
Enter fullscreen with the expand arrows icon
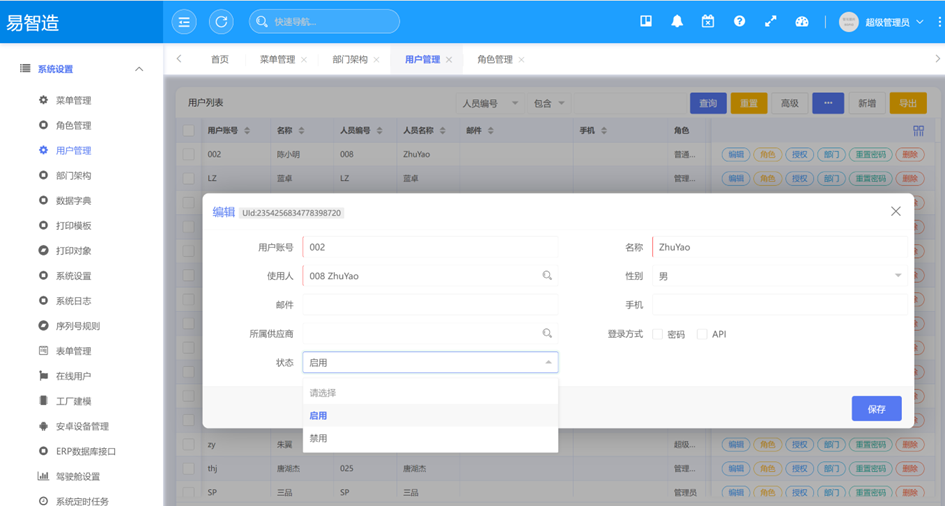pos(771,21)
